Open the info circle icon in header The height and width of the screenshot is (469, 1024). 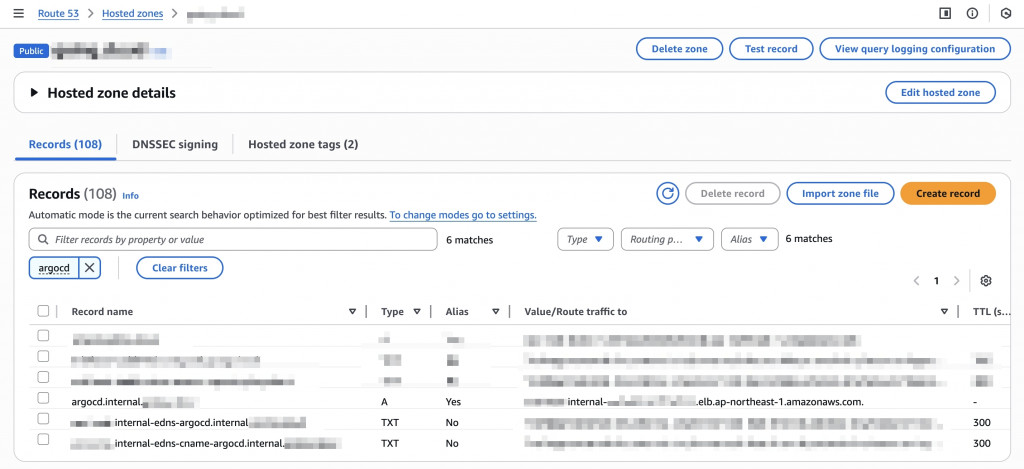[x=972, y=13]
